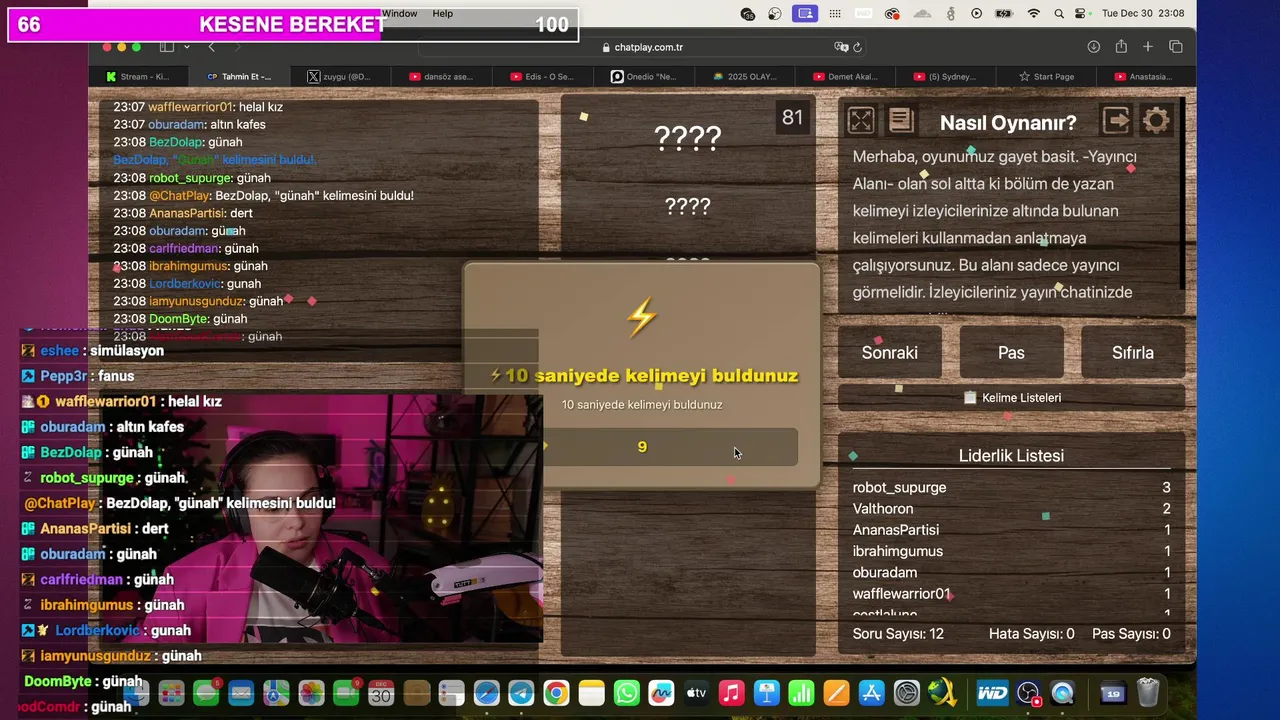Image resolution: width=1280 pixels, height=720 pixels.
Task: Click the screen sharing icon in menu bar
Action: point(805,14)
